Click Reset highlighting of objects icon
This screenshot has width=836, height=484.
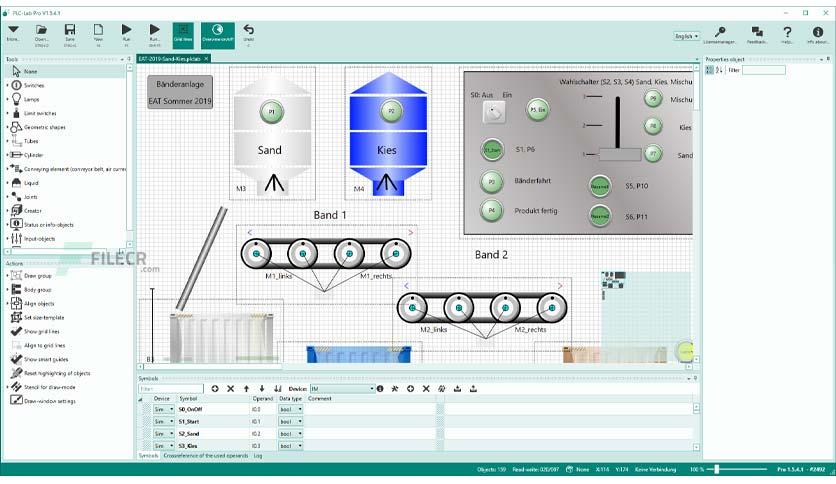coord(17,373)
